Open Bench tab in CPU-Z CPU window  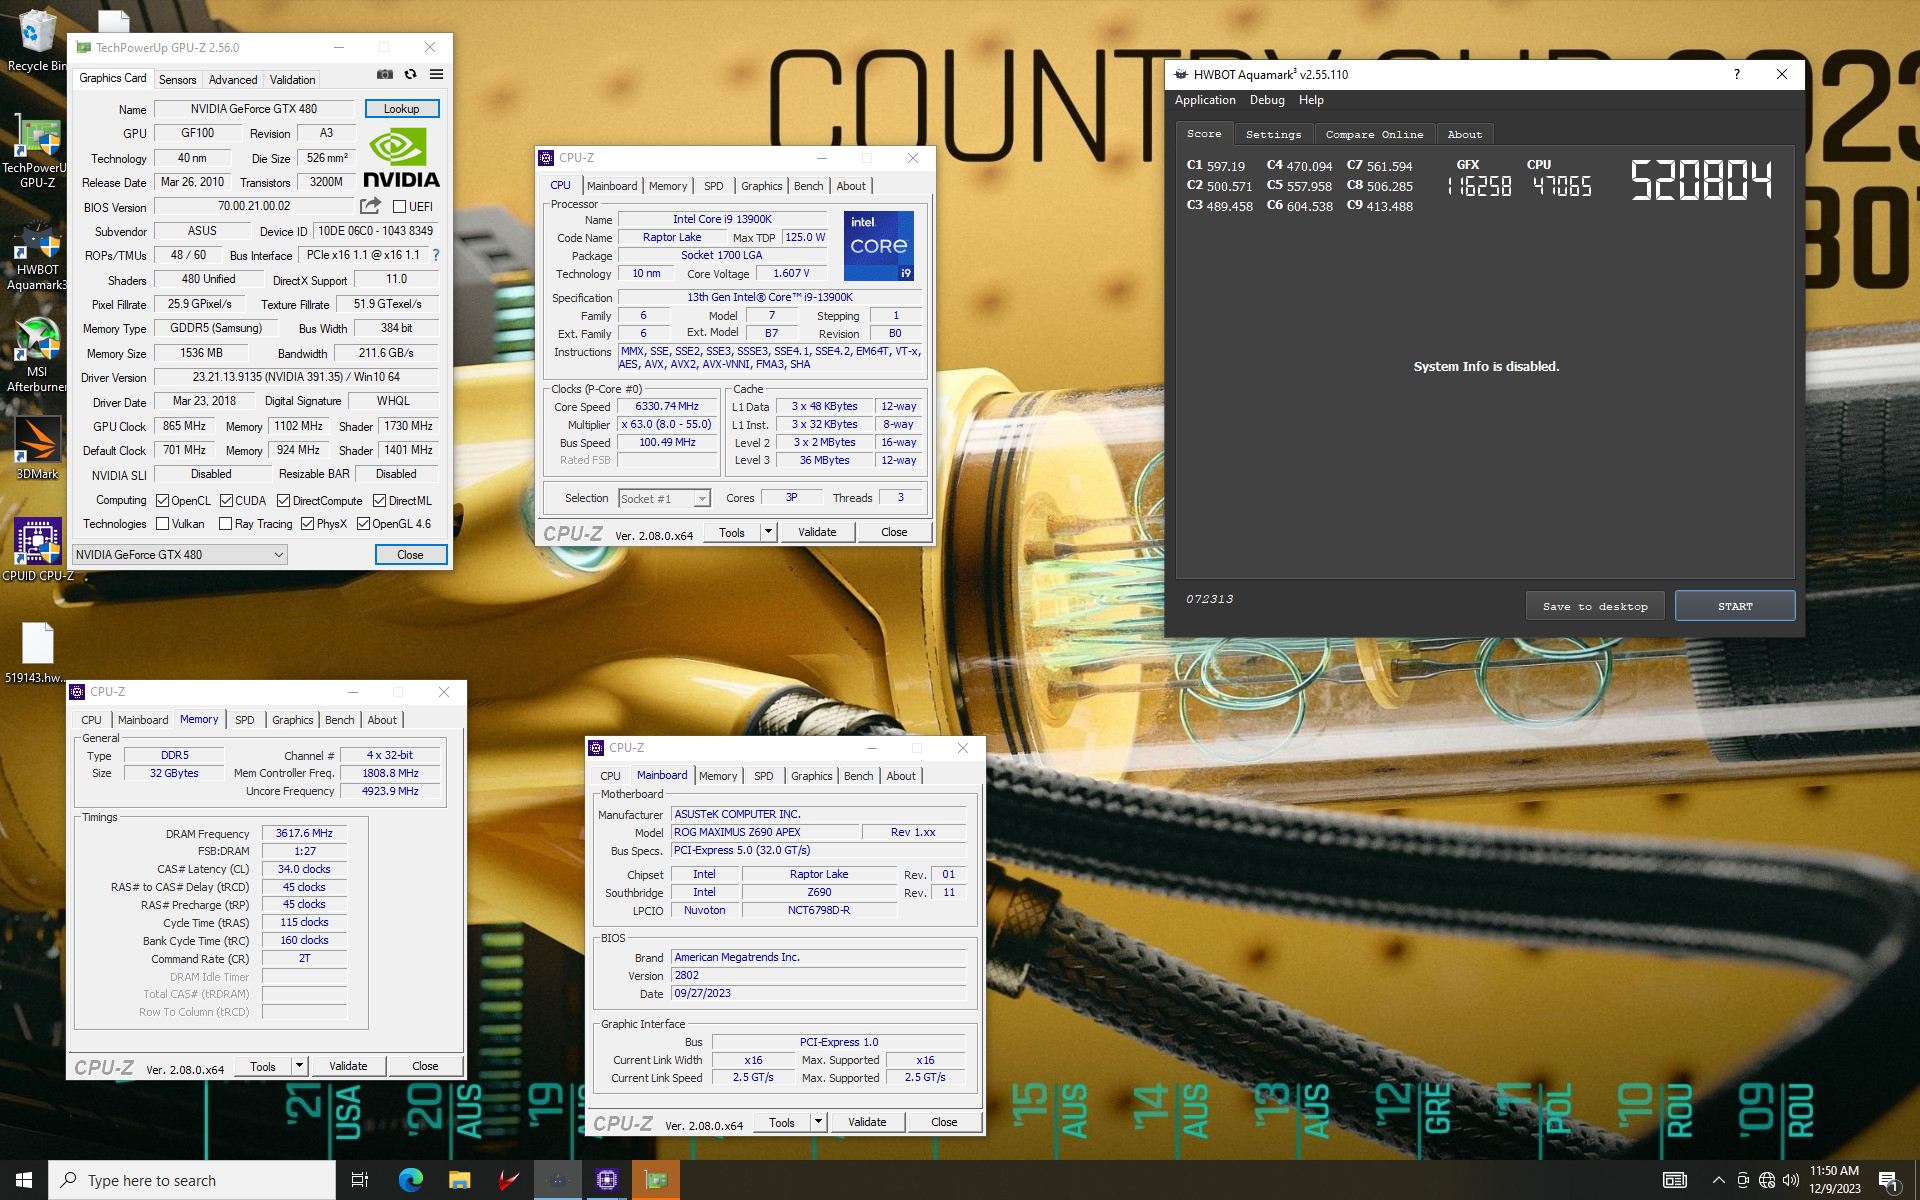[x=808, y=186]
